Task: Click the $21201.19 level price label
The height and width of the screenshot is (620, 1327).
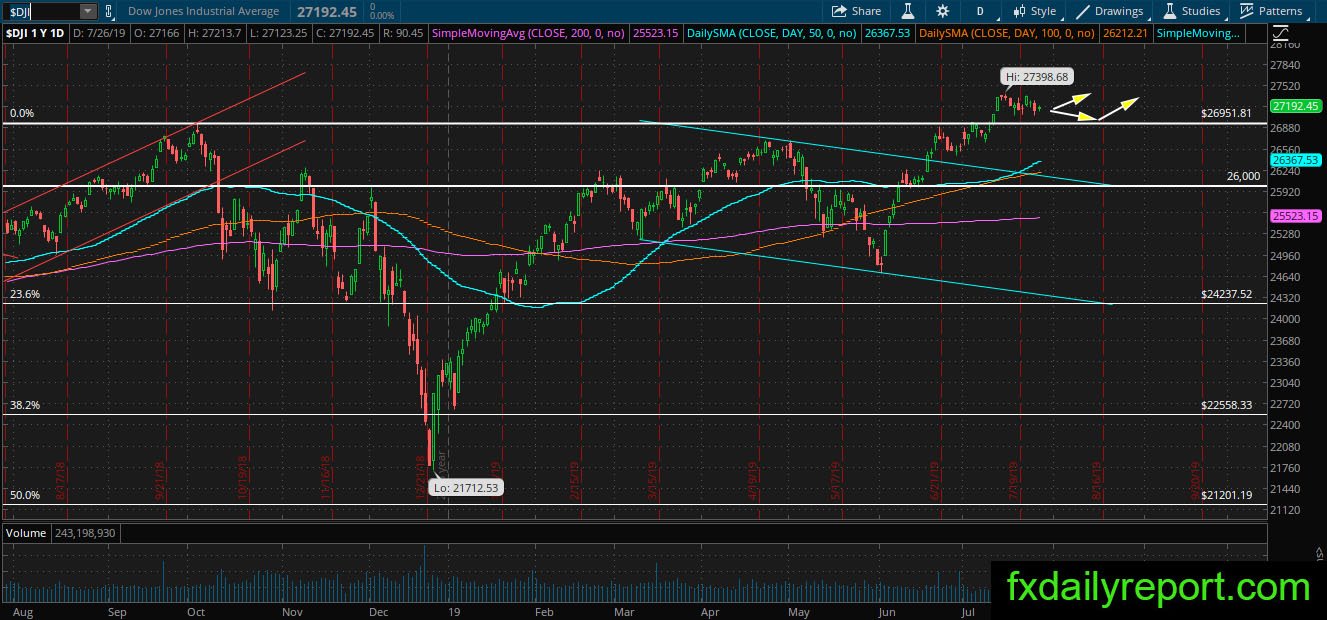Action: (x=1226, y=495)
